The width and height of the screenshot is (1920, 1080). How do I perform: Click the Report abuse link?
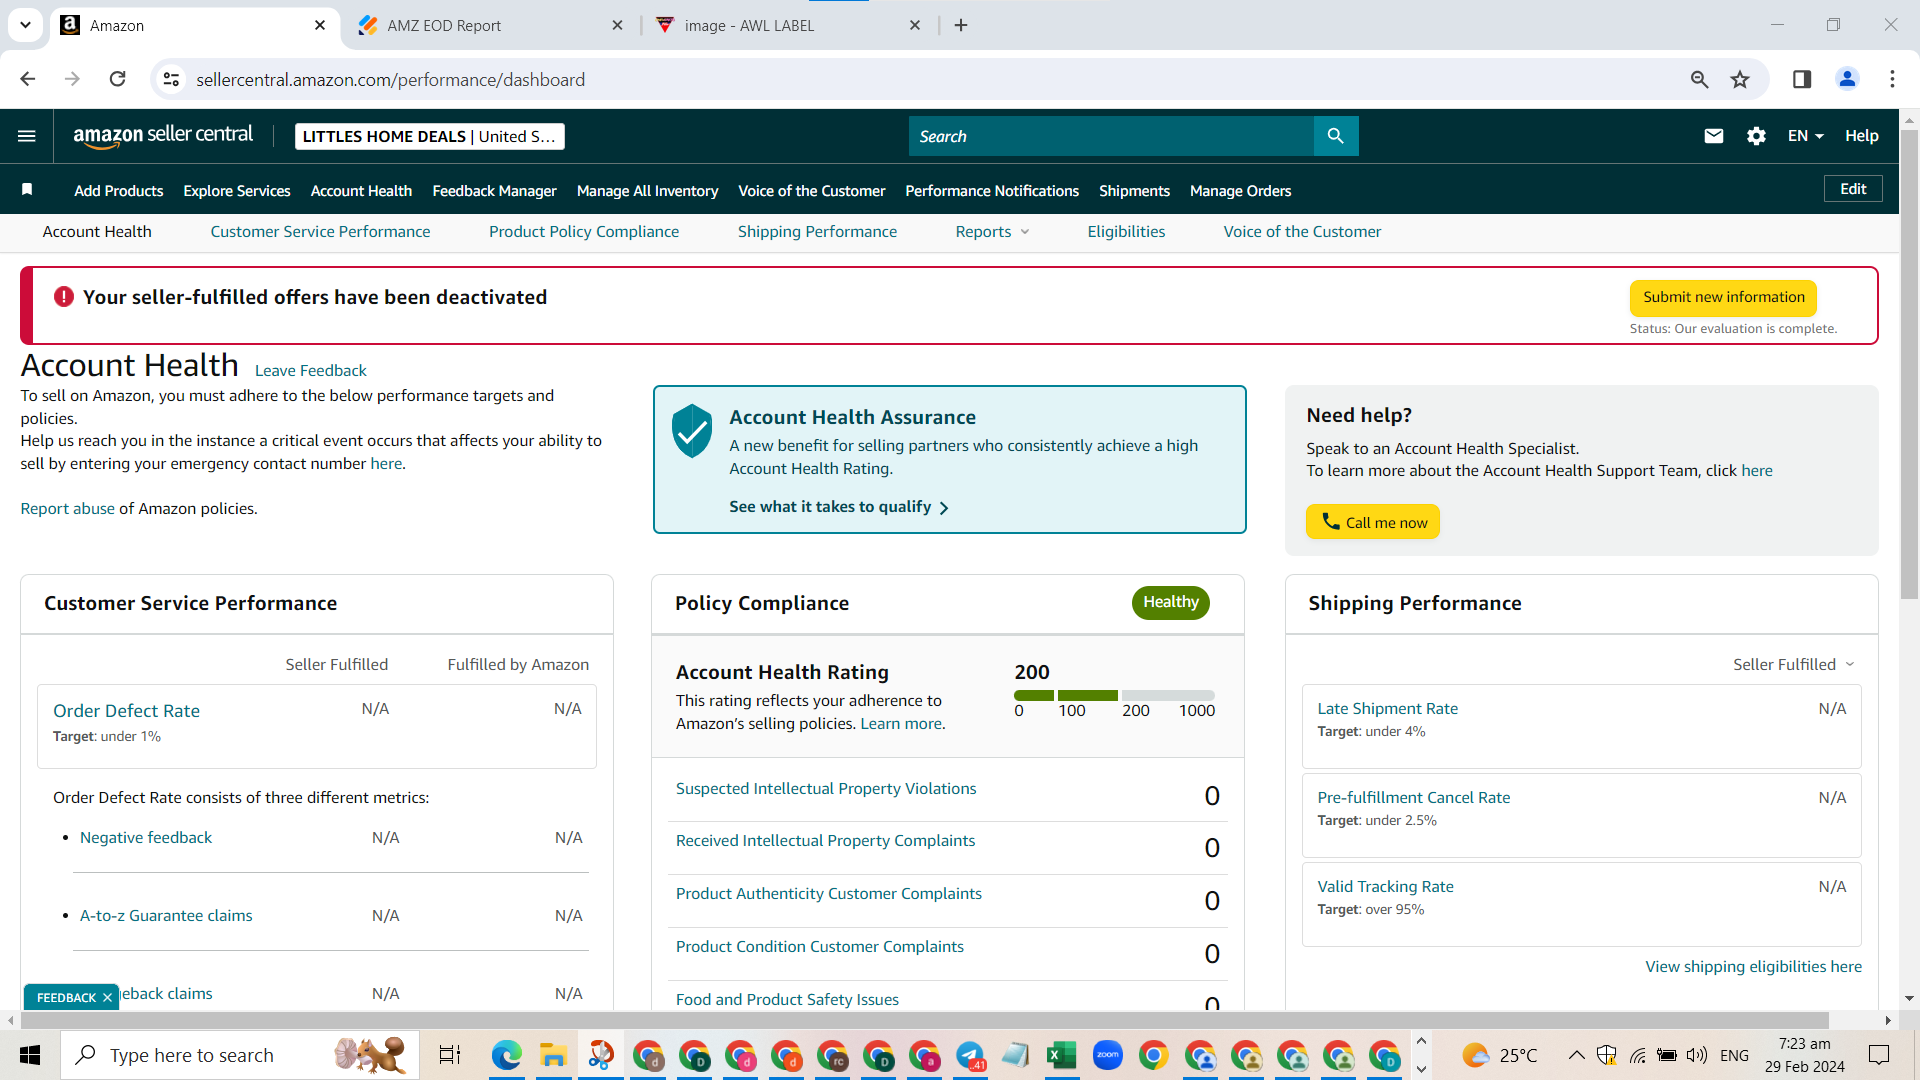click(x=67, y=509)
